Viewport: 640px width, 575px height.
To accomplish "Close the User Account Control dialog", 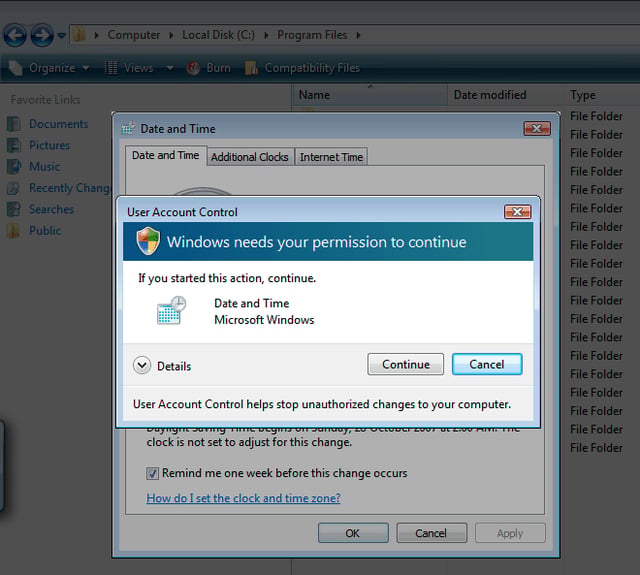I will coord(517,212).
